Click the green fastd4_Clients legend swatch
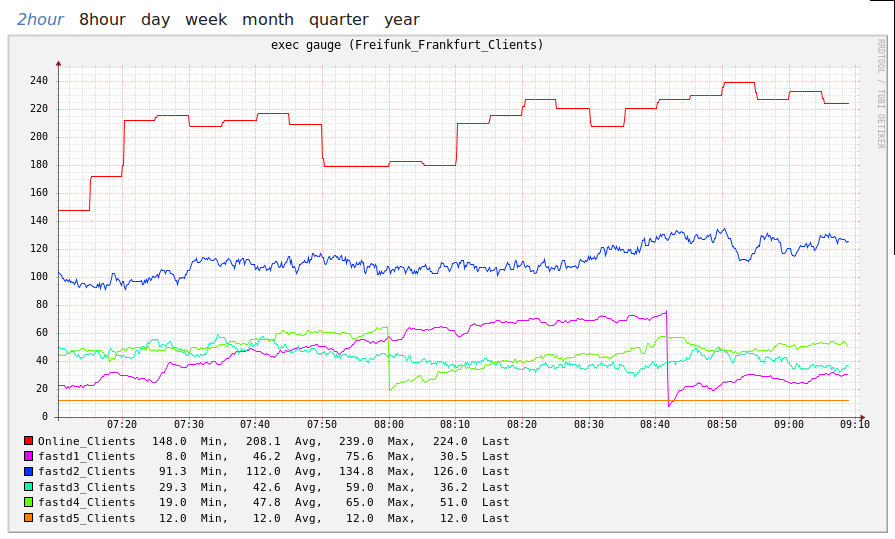This screenshot has width=895, height=539. click(x=28, y=503)
